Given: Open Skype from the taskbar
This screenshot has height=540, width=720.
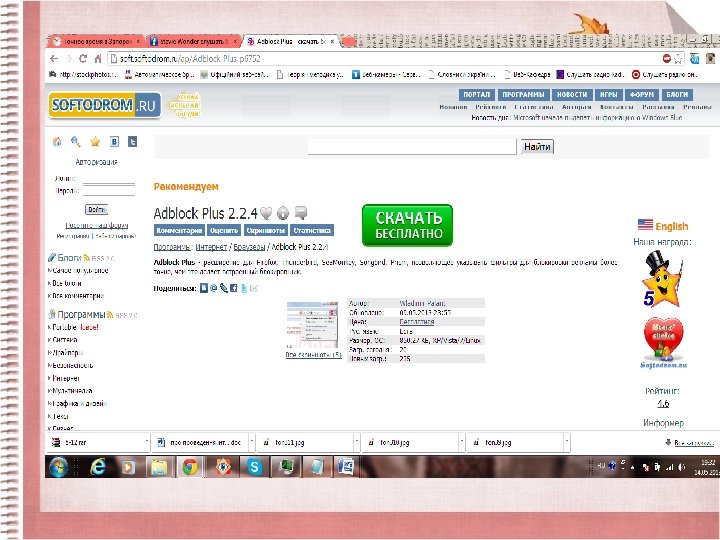Looking at the screenshot, I should 254,467.
